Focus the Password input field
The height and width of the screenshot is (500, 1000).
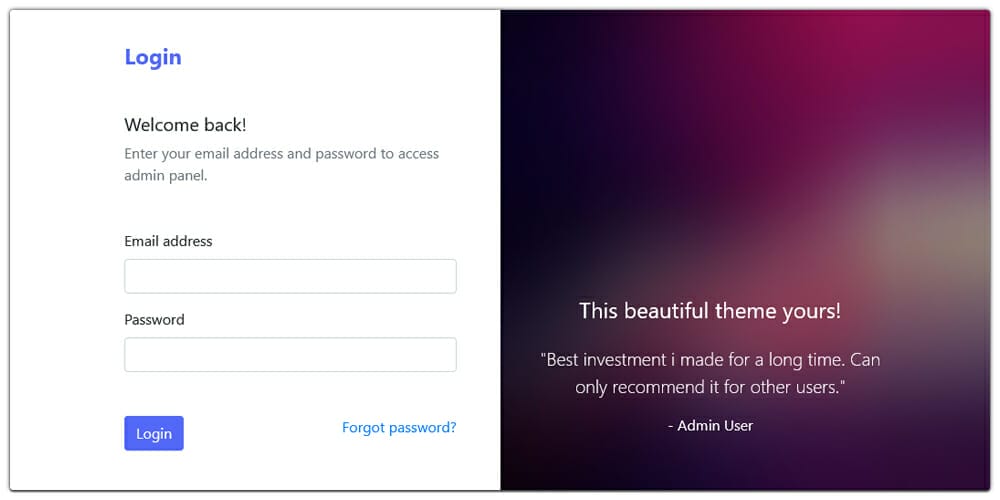pos(290,355)
